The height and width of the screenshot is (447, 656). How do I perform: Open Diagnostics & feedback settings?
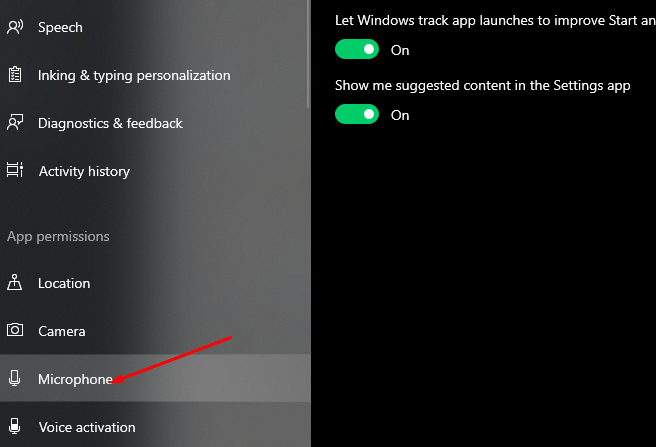(110, 123)
